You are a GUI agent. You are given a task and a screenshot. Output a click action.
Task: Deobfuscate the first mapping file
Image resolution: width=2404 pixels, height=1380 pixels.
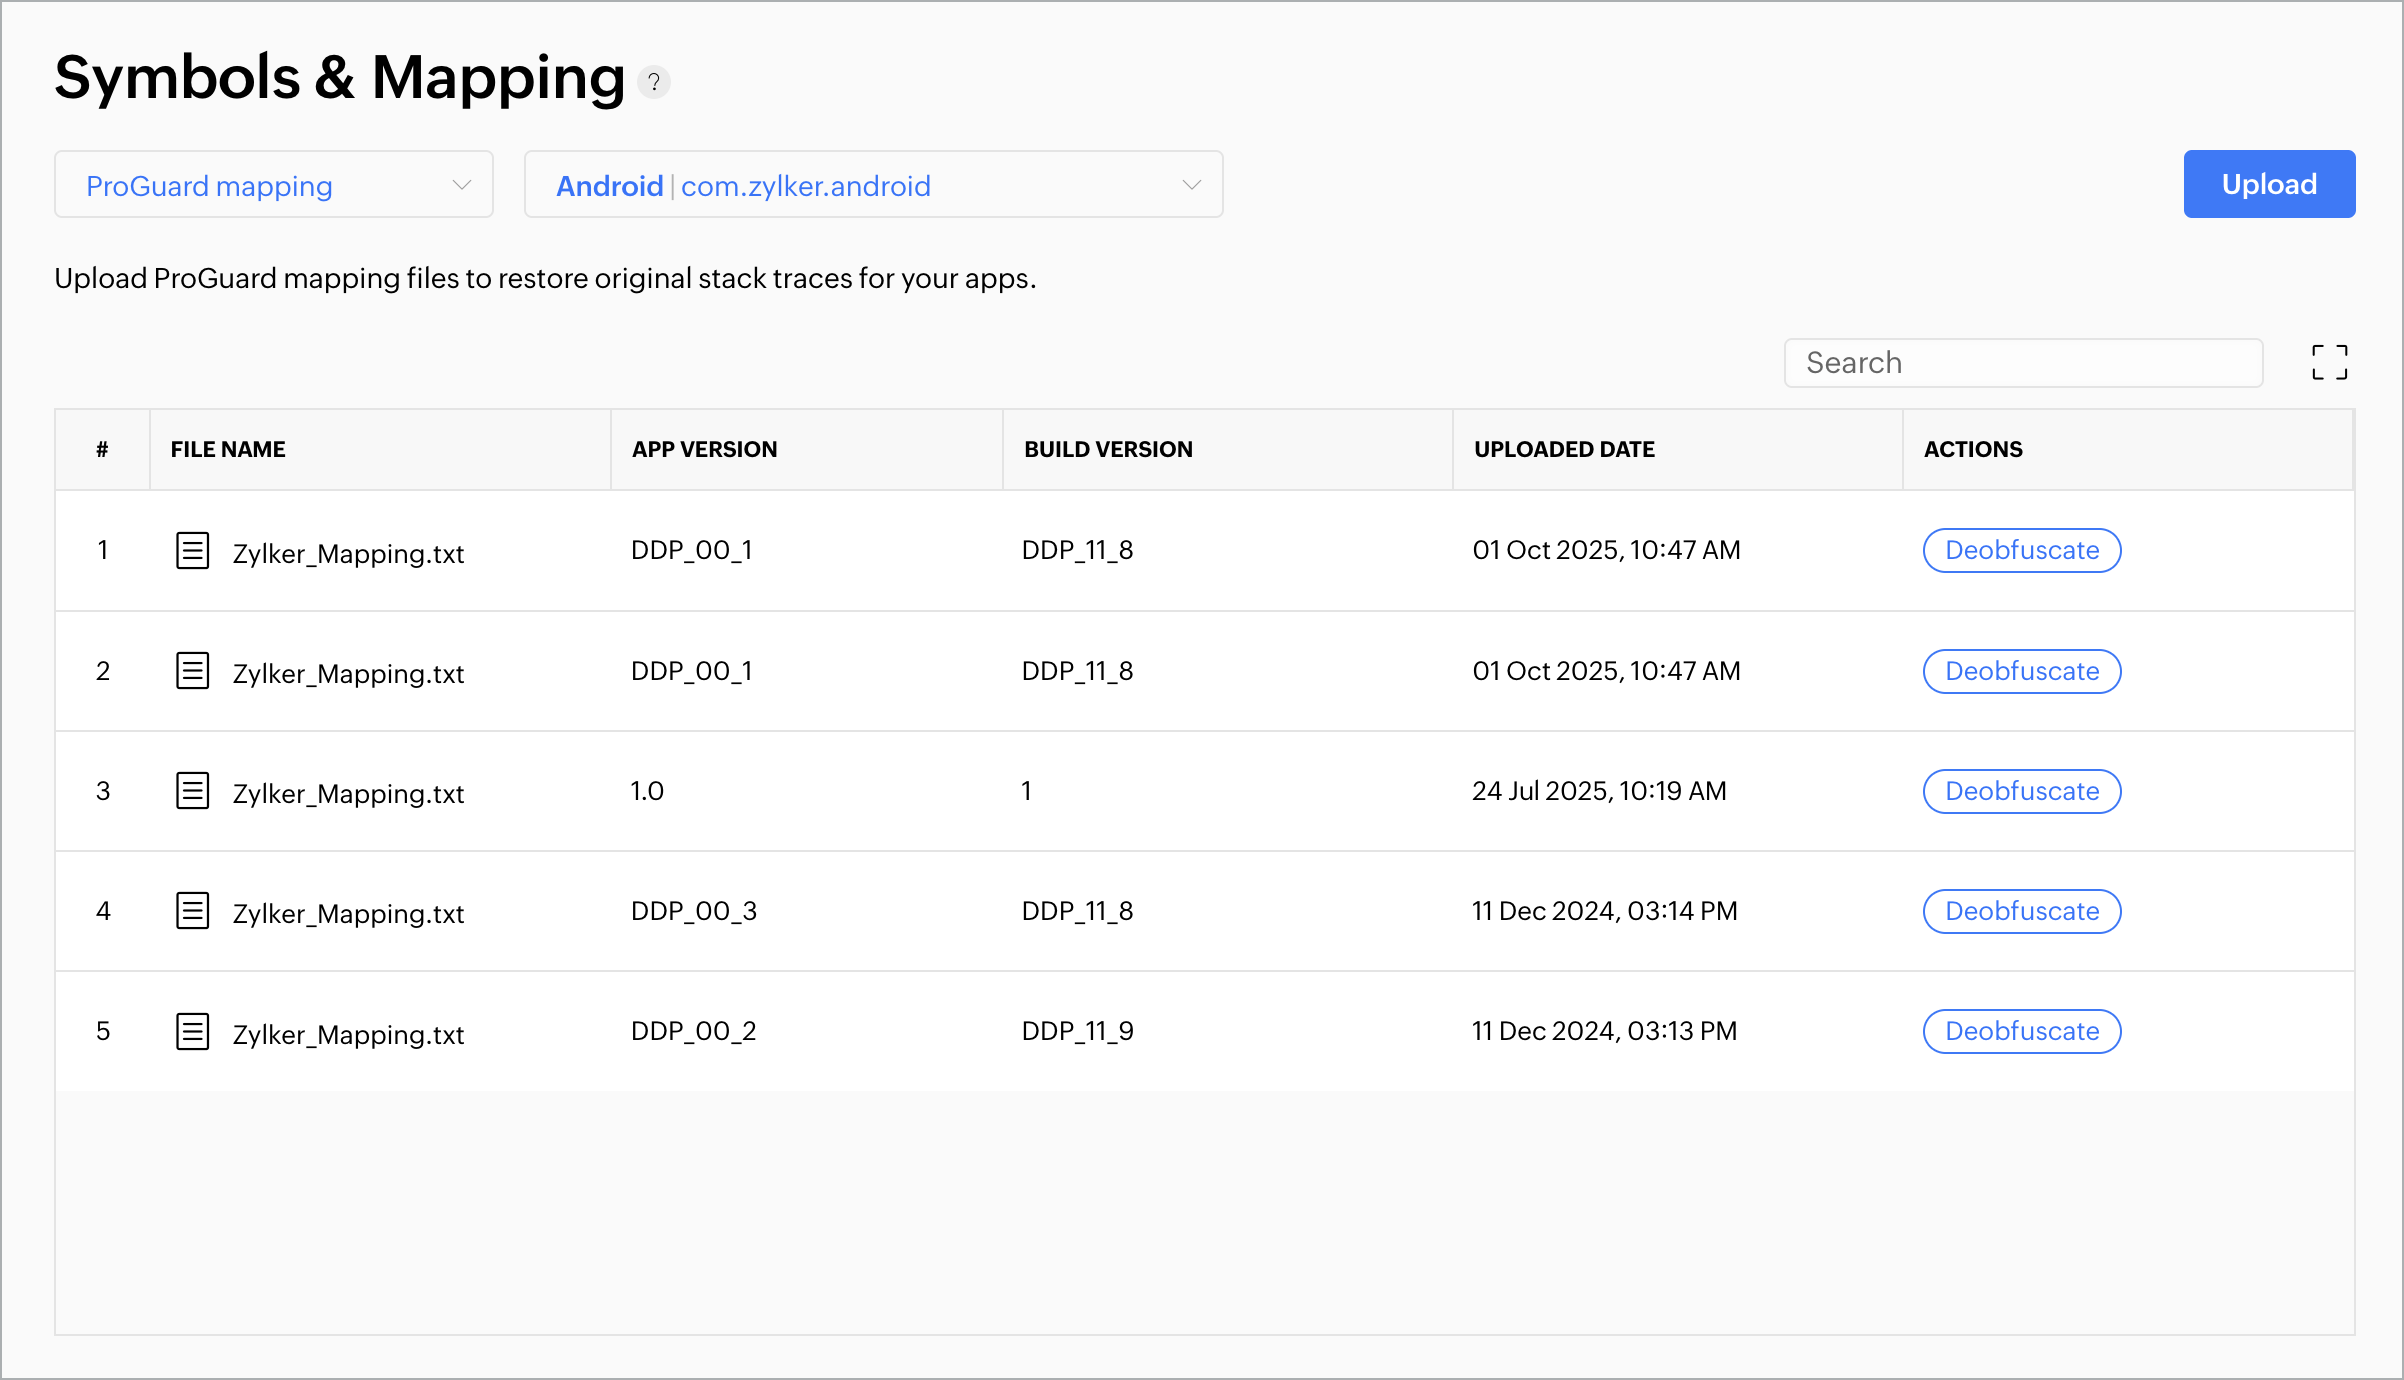pos(2021,550)
